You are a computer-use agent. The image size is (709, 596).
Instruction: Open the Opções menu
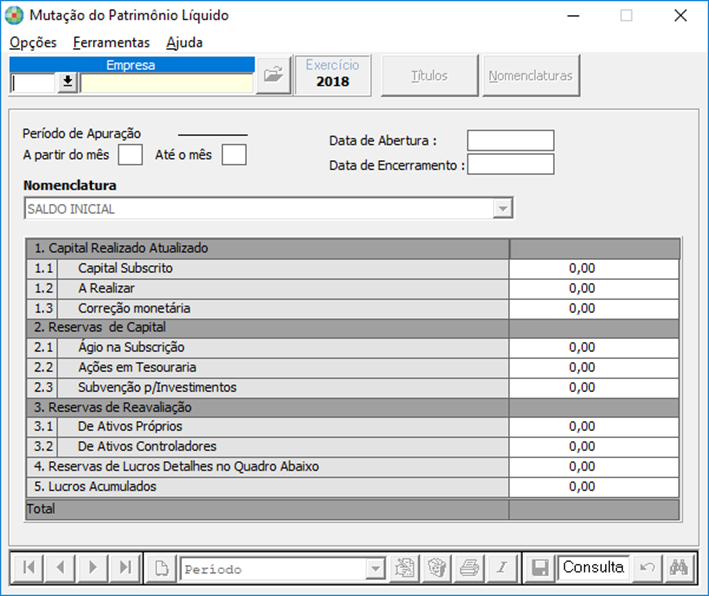point(33,43)
